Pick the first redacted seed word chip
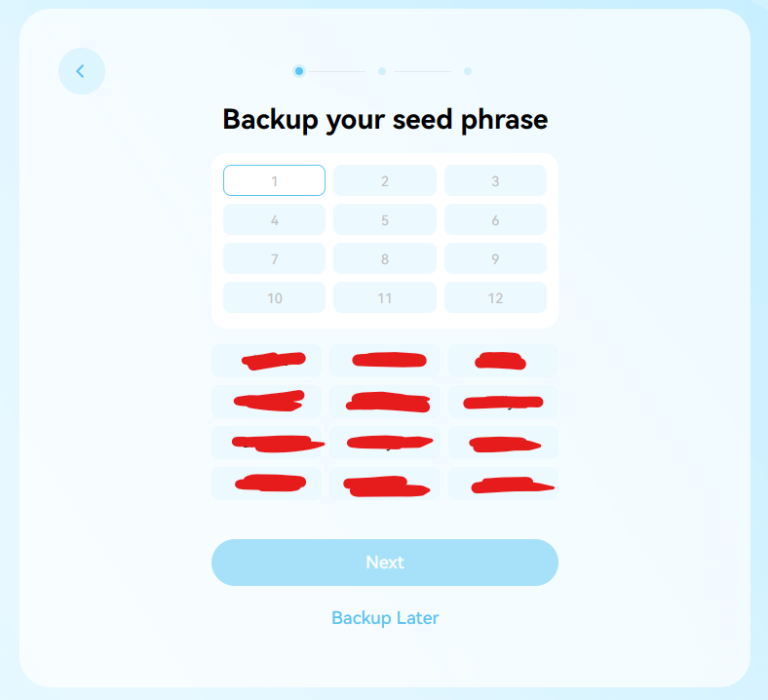This screenshot has height=700, width=768. coord(267,361)
